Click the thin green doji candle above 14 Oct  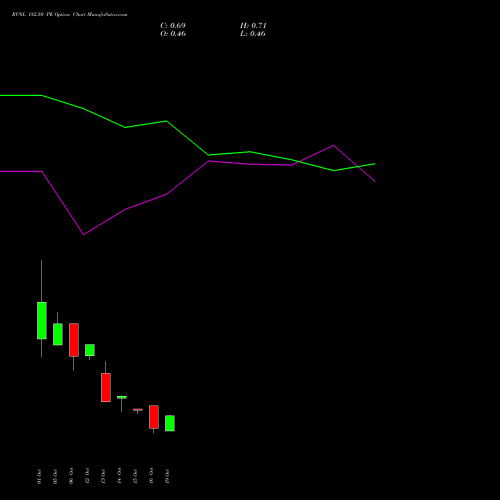coord(122,397)
